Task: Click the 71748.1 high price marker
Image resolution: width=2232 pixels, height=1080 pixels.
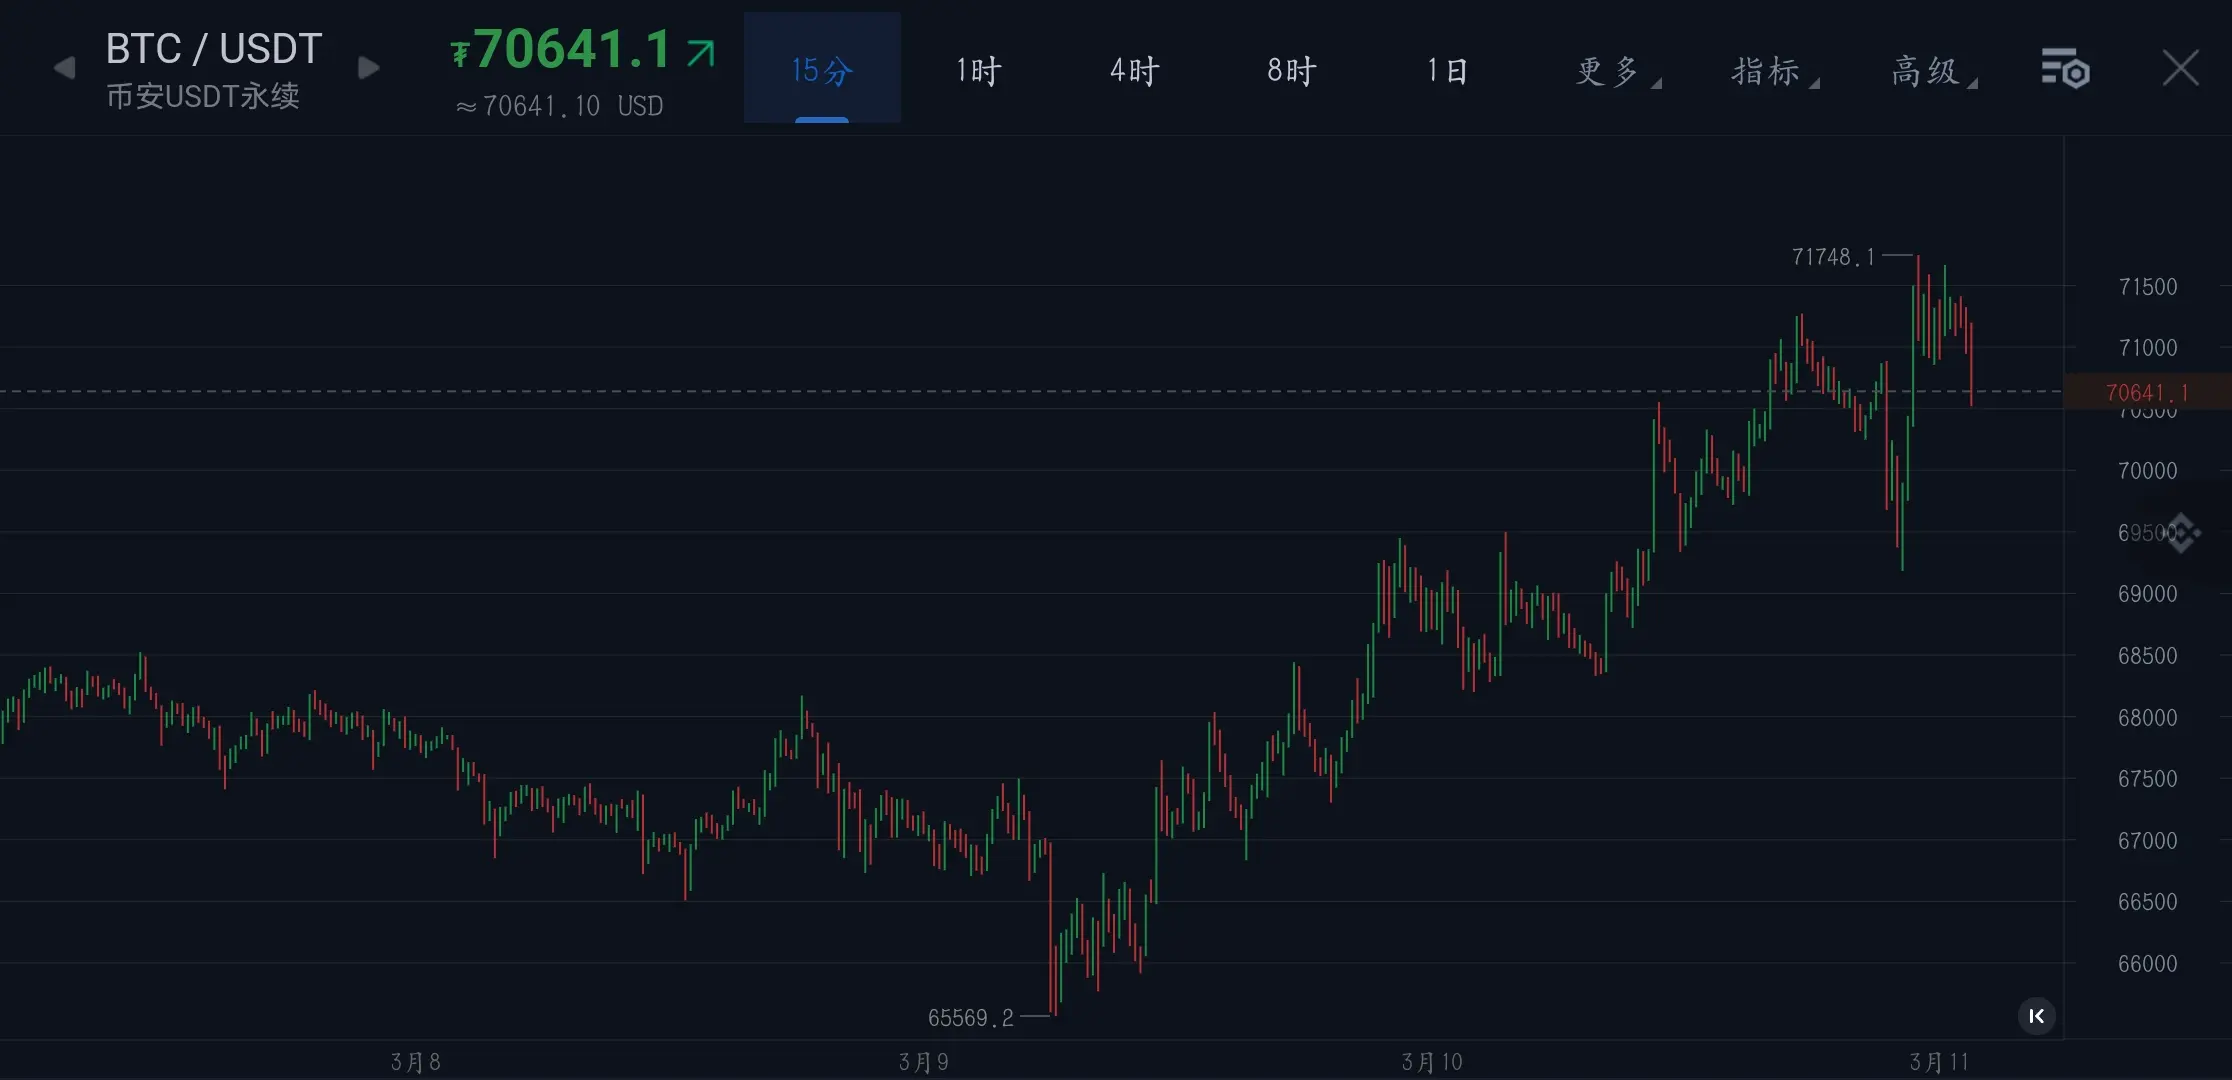Action: [1834, 257]
